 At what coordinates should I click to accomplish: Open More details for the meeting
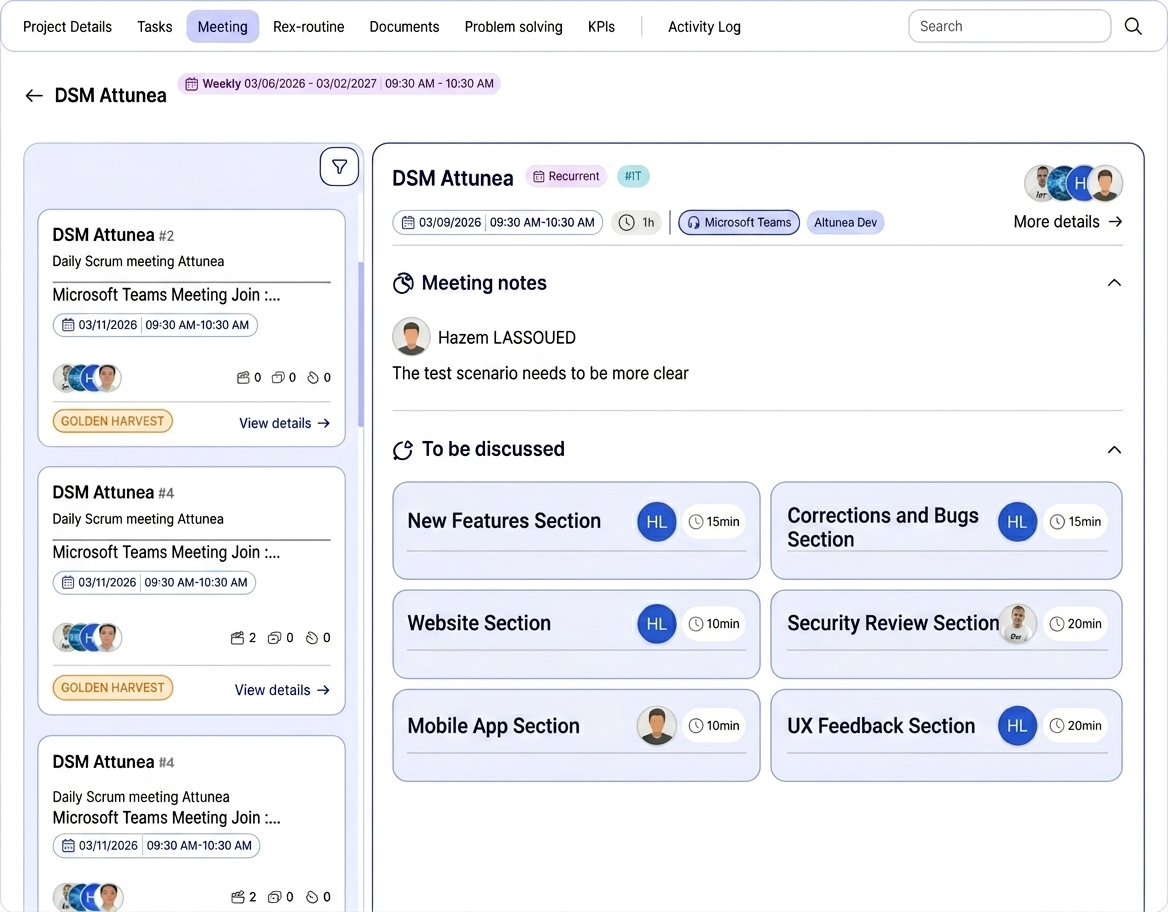tap(1067, 222)
